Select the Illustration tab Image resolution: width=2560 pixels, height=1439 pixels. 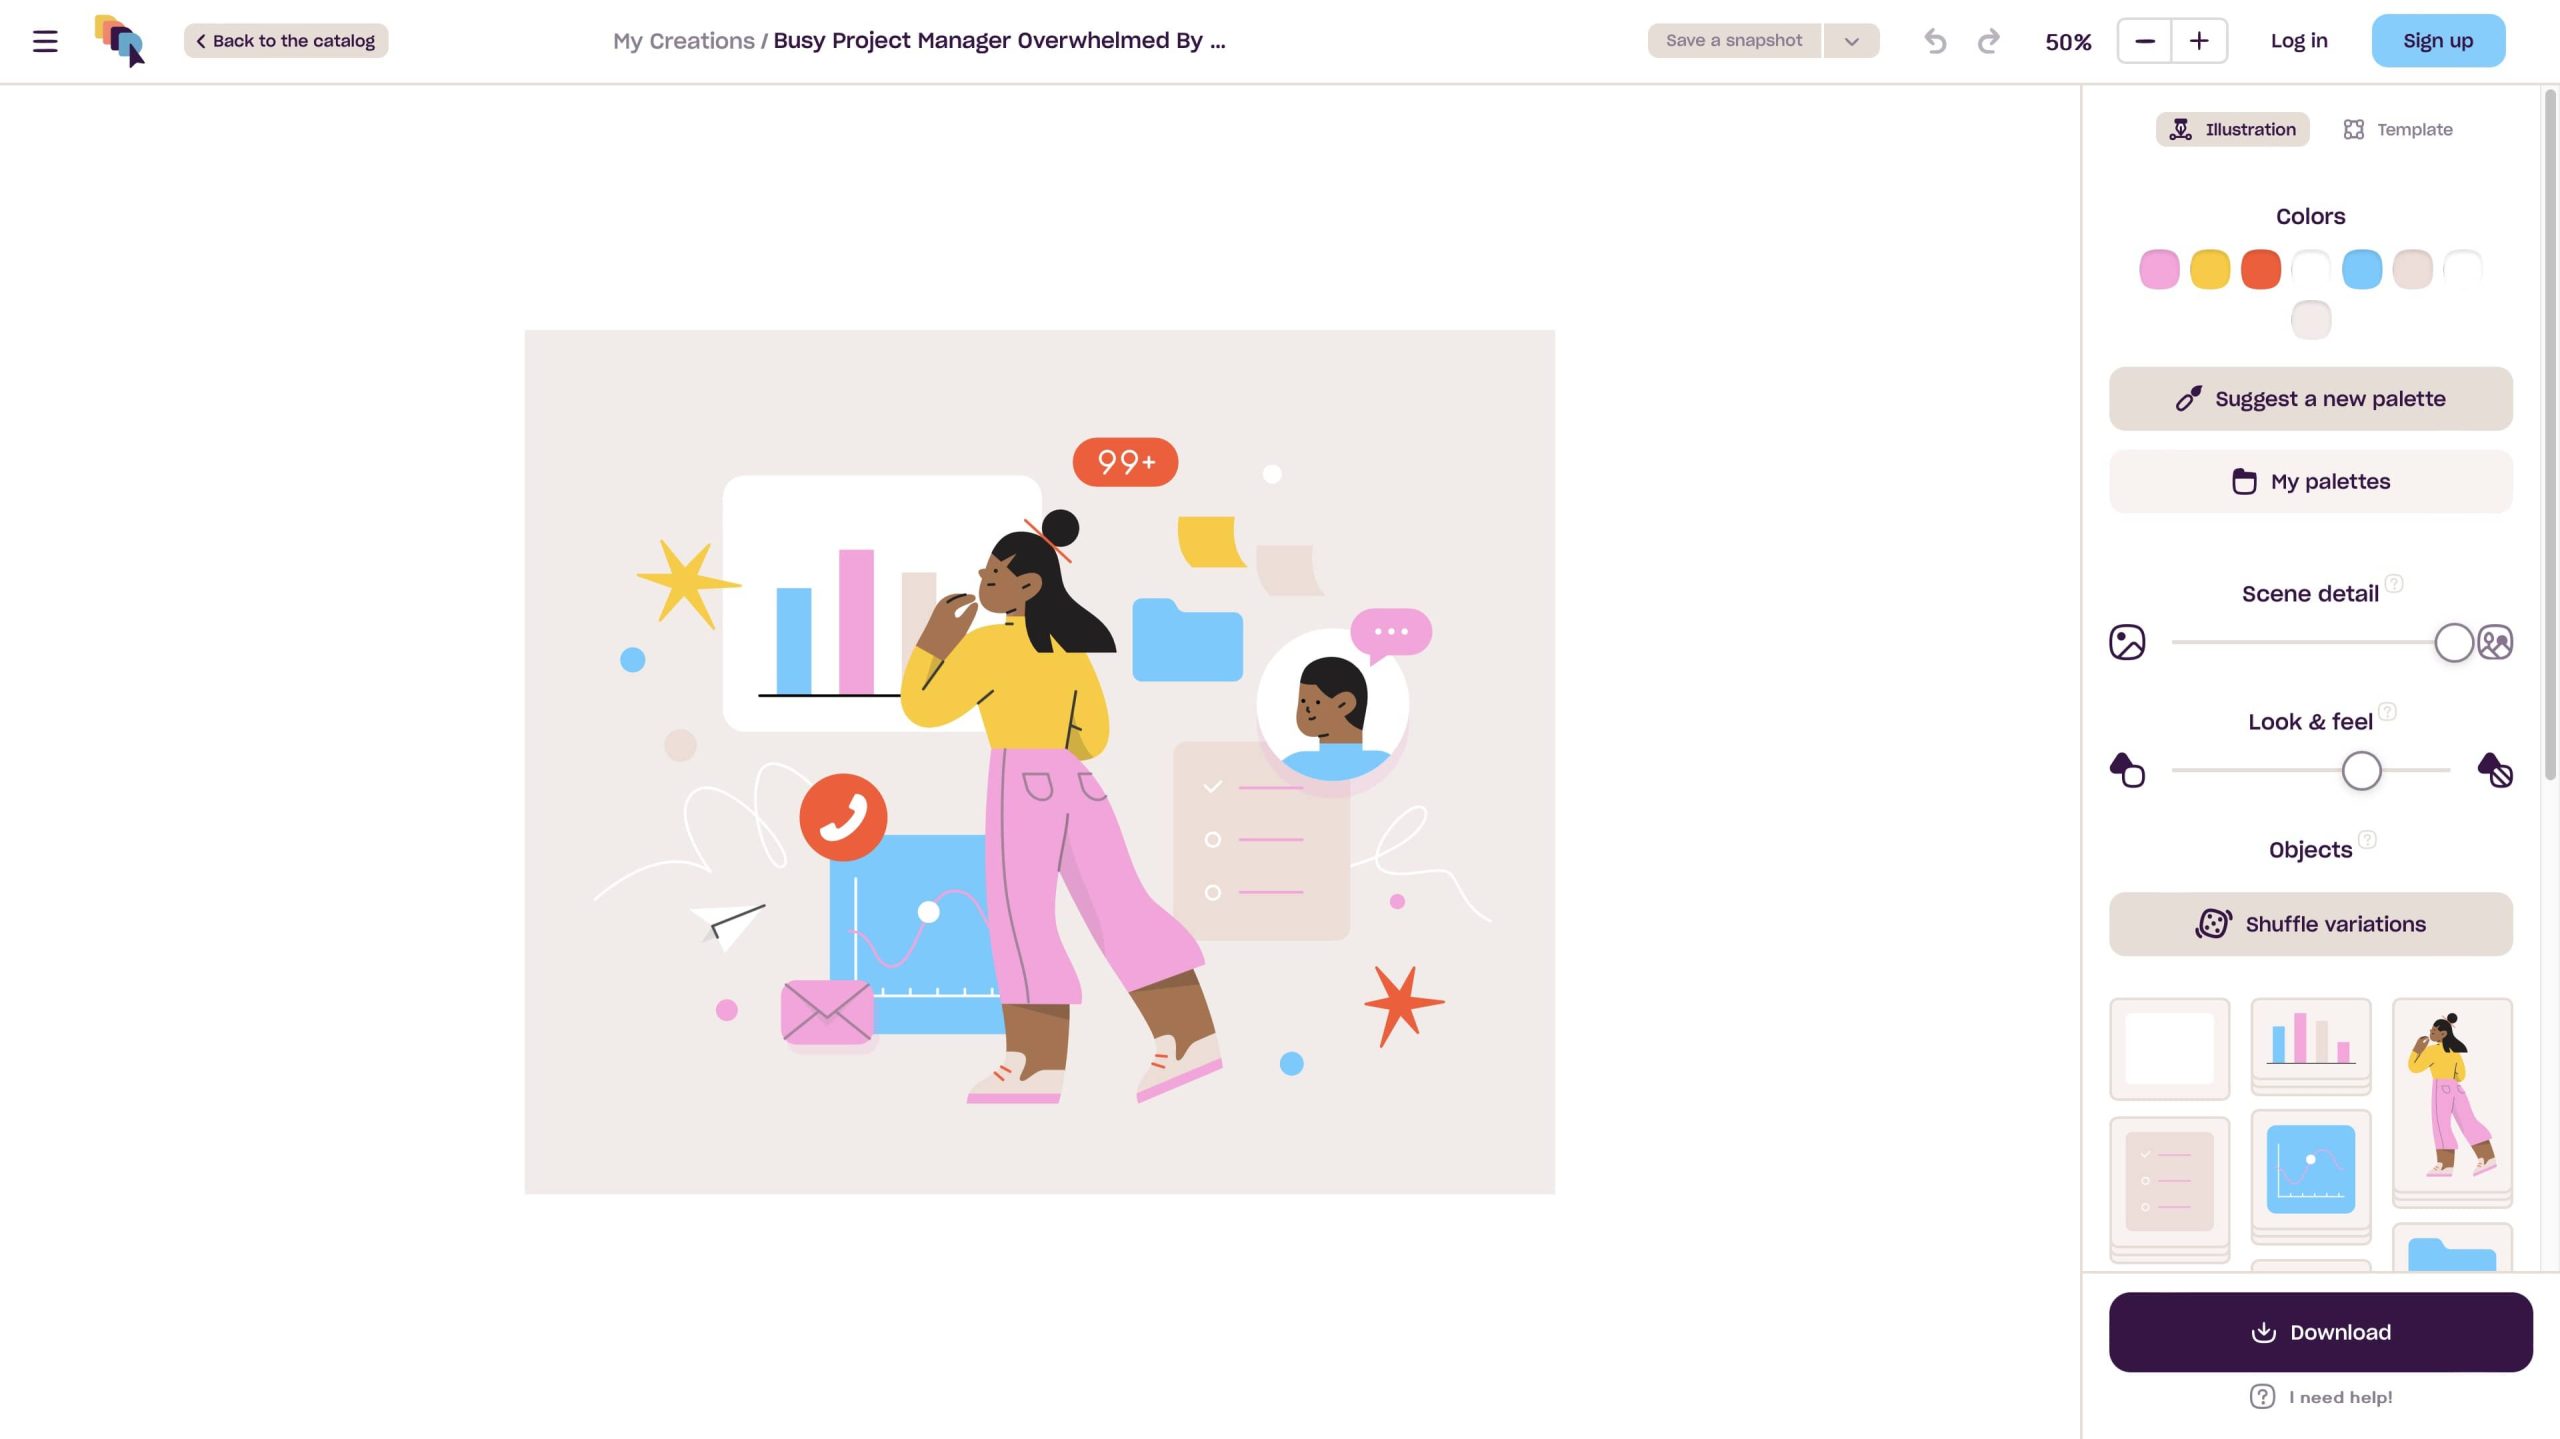coord(2232,129)
